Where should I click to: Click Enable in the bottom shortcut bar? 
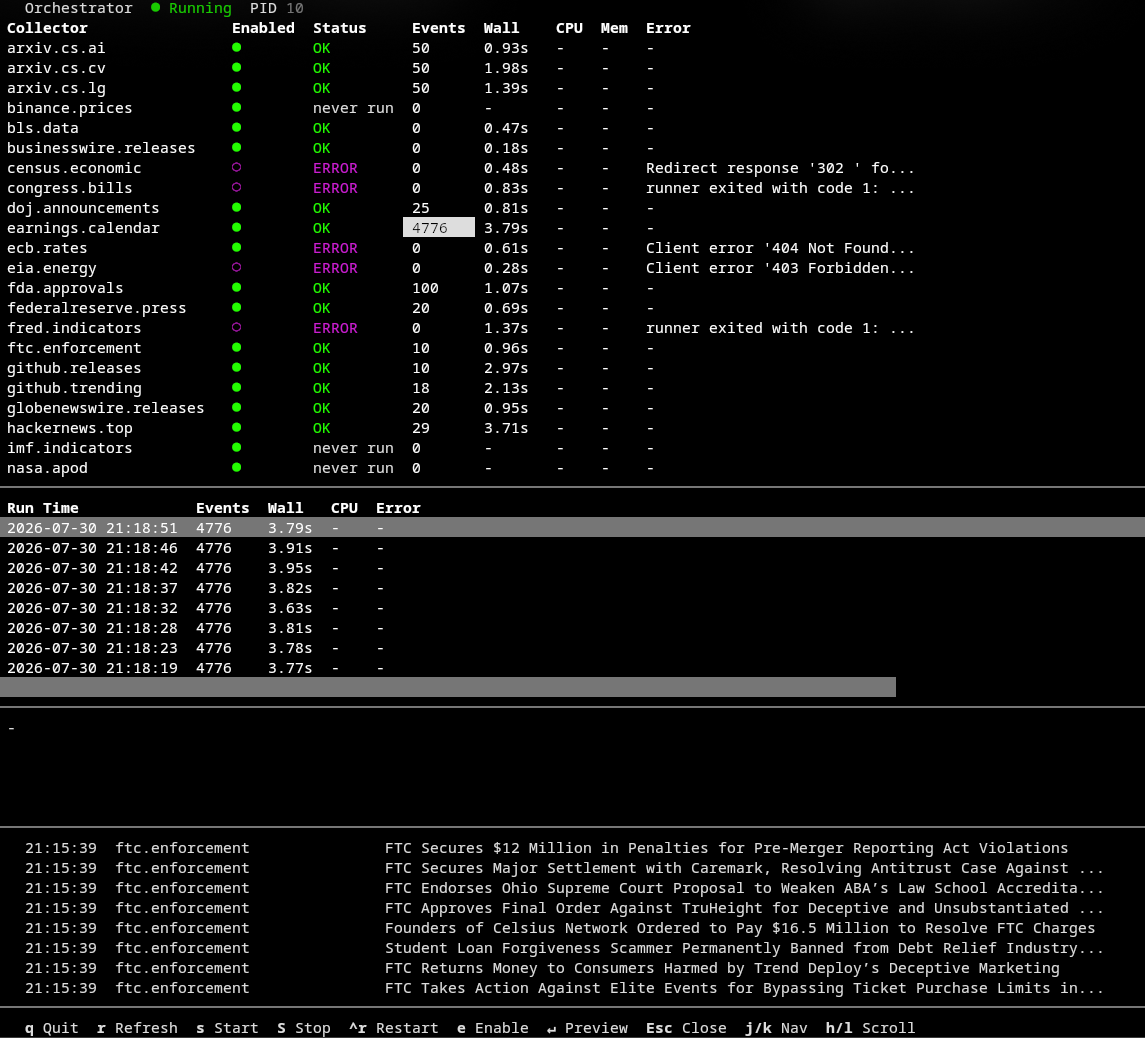[493, 1028]
